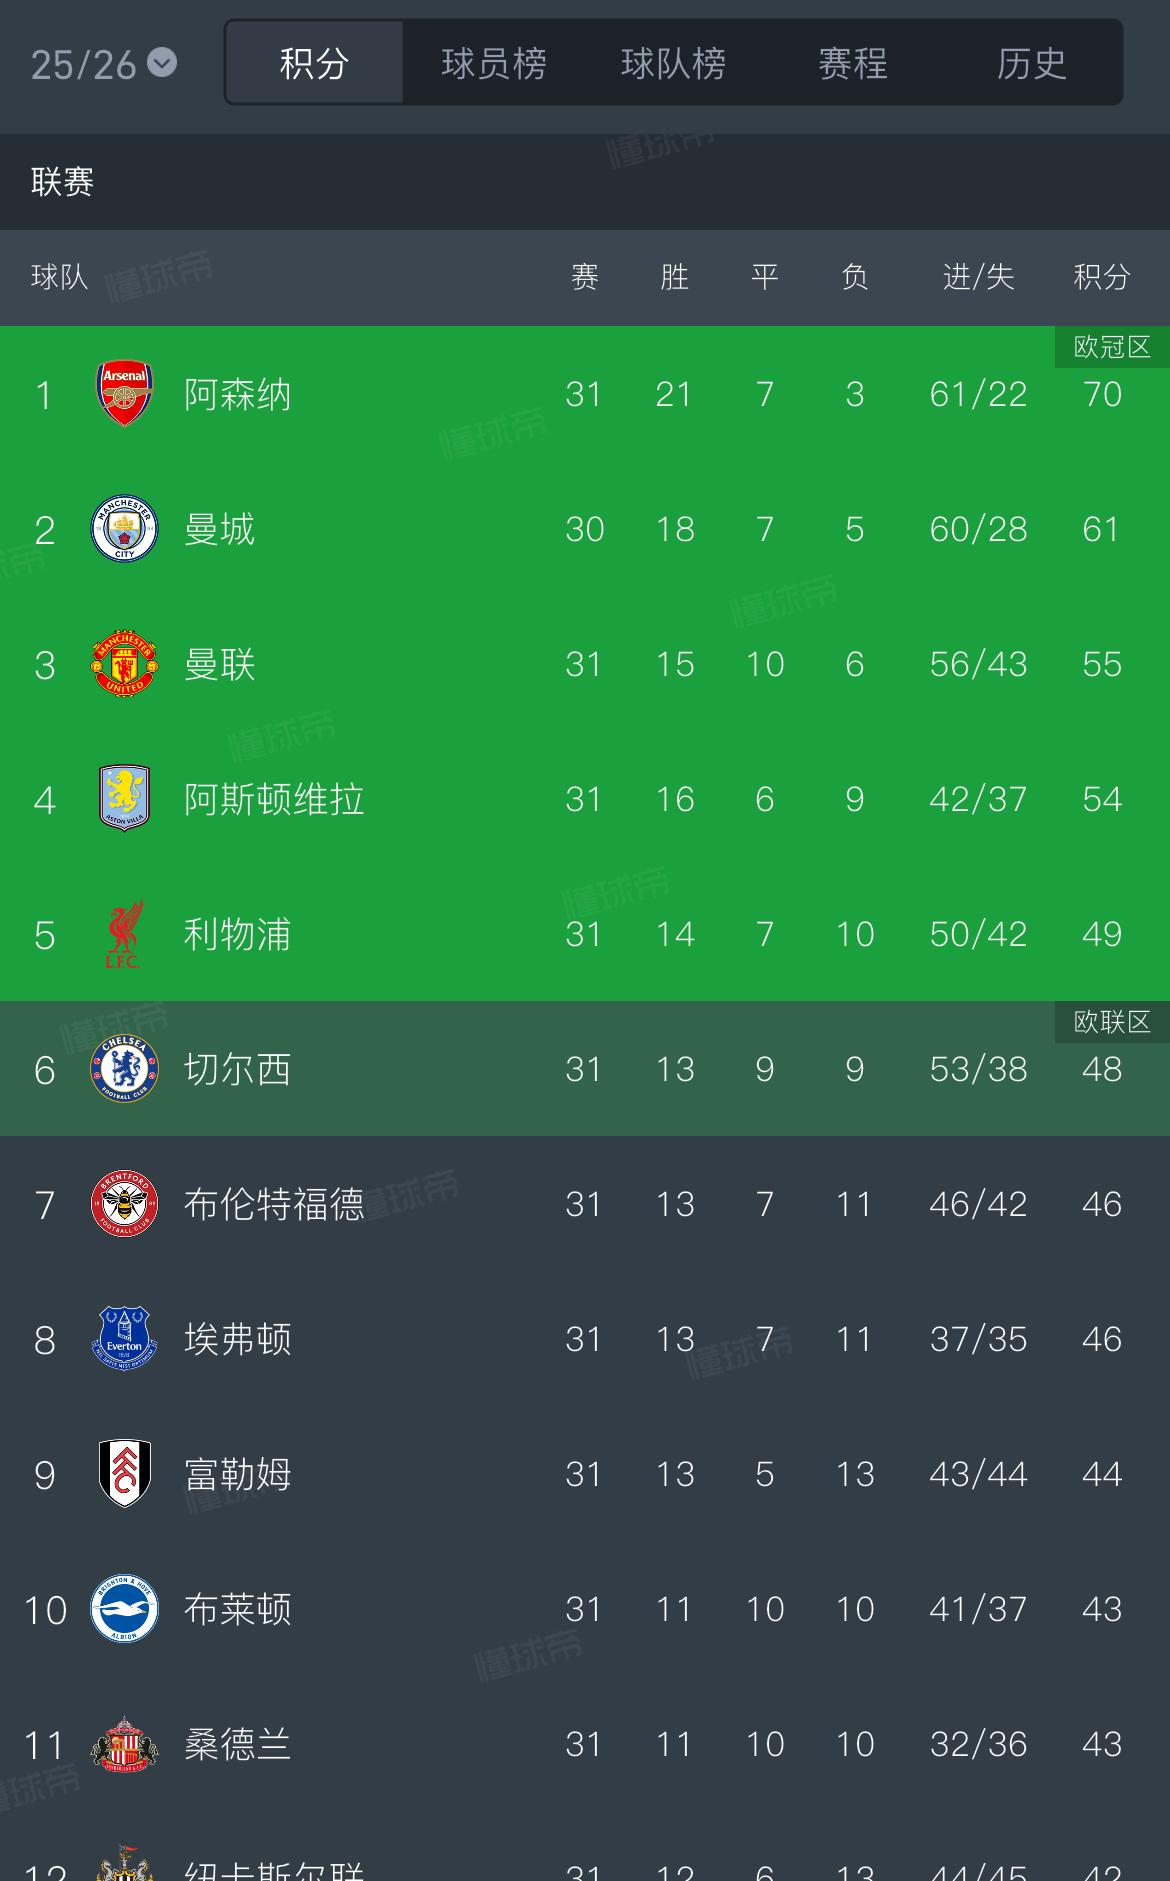Click the 积分 column header
Viewport: 1170px width, 1881px height.
click(1101, 277)
